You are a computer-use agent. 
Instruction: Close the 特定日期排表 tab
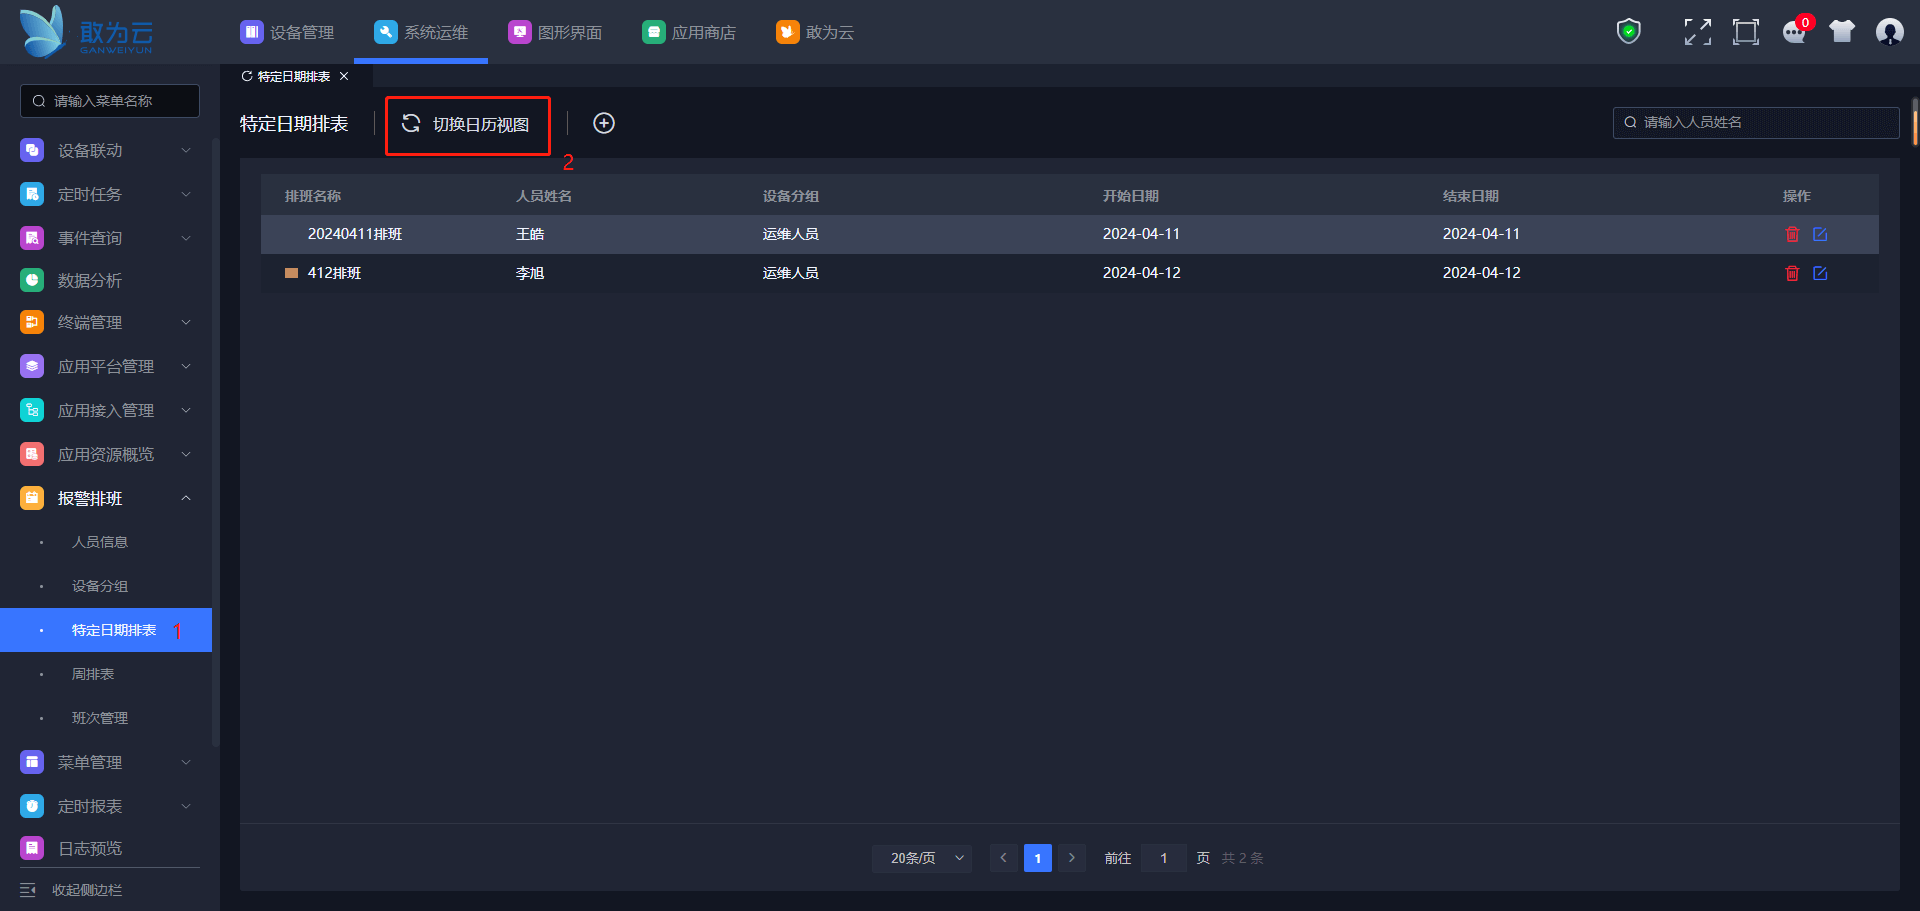click(x=344, y=76)
